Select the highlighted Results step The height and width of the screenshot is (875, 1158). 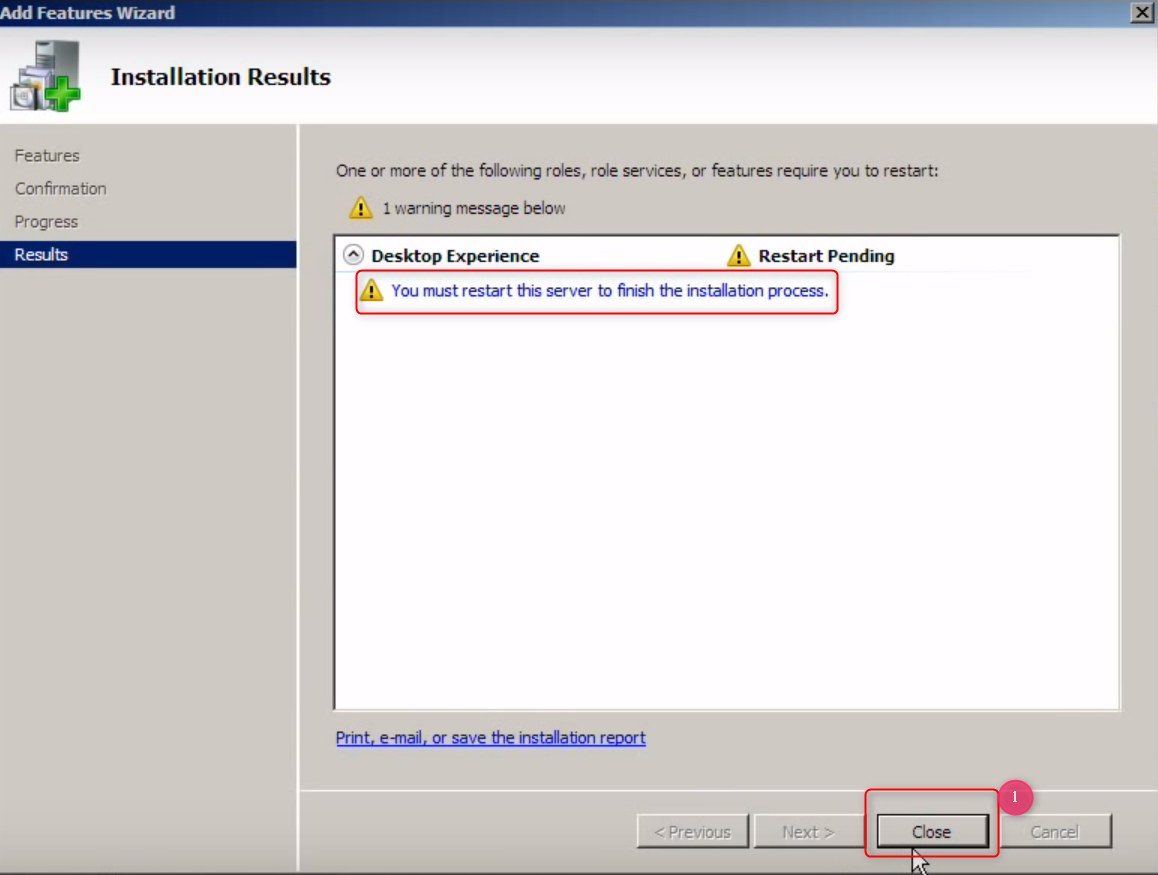point(42,255)
